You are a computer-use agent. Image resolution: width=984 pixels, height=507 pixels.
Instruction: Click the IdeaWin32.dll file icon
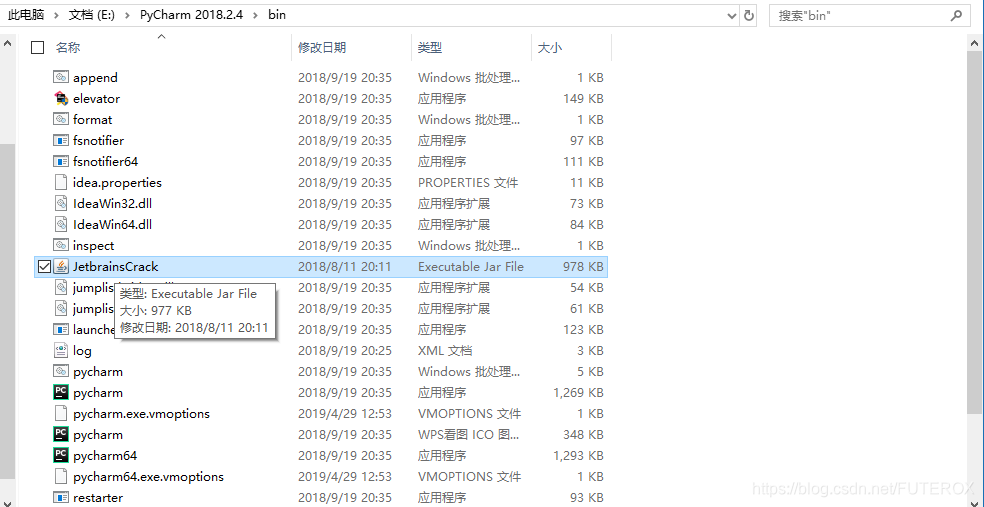pyautogui.click(x=61, y=203)
